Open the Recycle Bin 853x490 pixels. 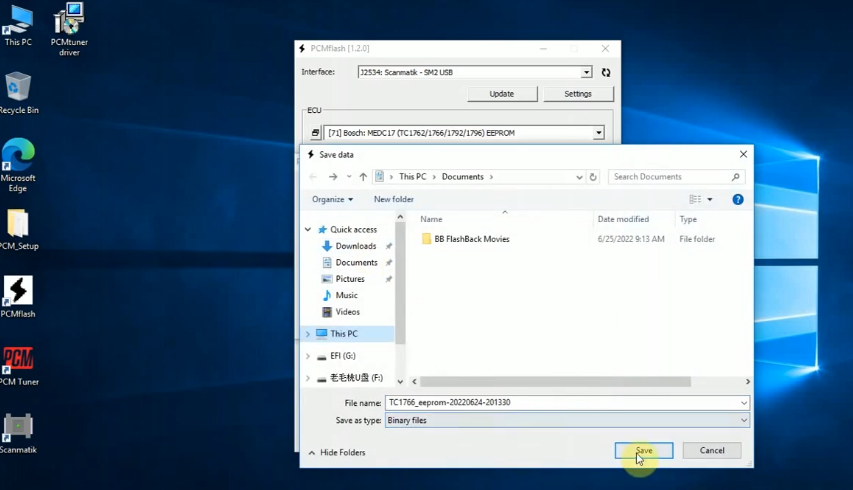click(18, 93)
